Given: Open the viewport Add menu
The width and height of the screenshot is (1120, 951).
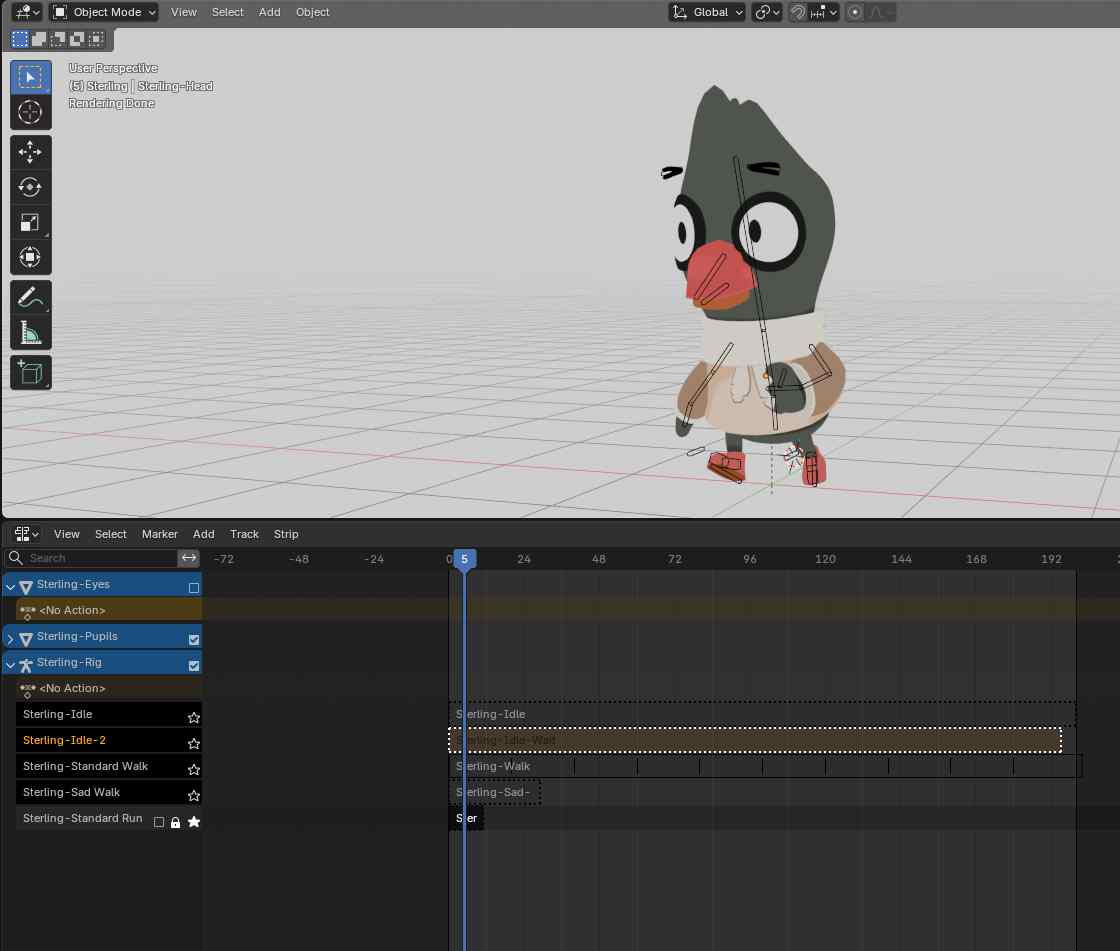Looking at the screenshot, I should pyautogui.click(x=269, y=12).
